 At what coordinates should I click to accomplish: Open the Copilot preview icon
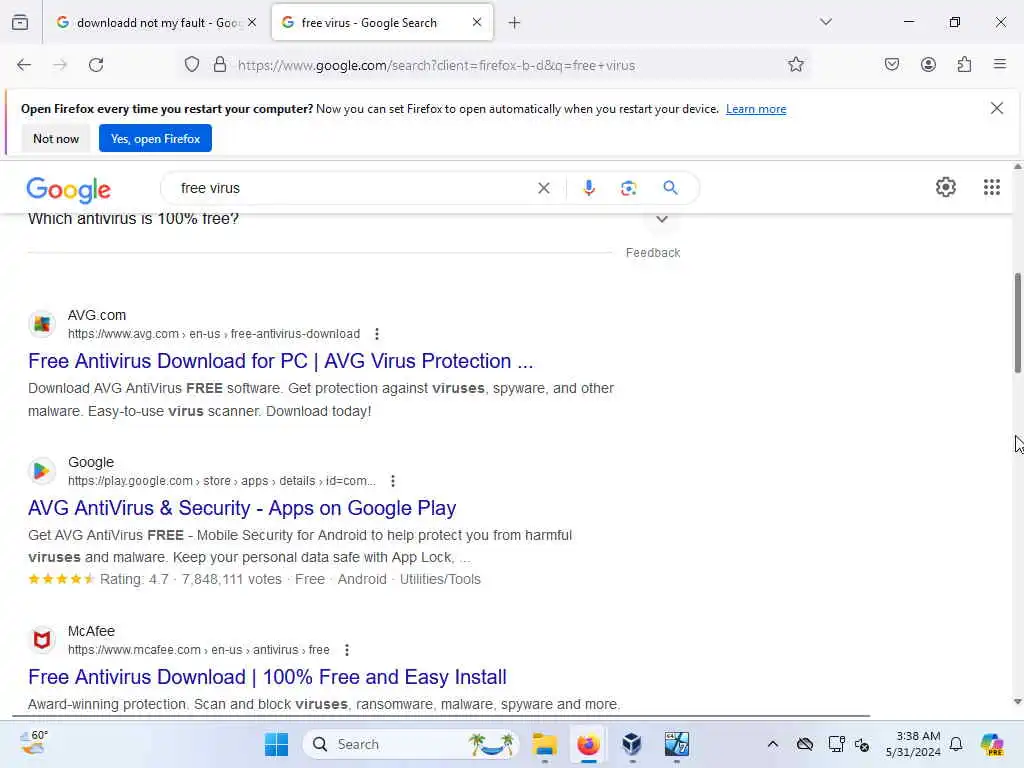tap(992, 744)
